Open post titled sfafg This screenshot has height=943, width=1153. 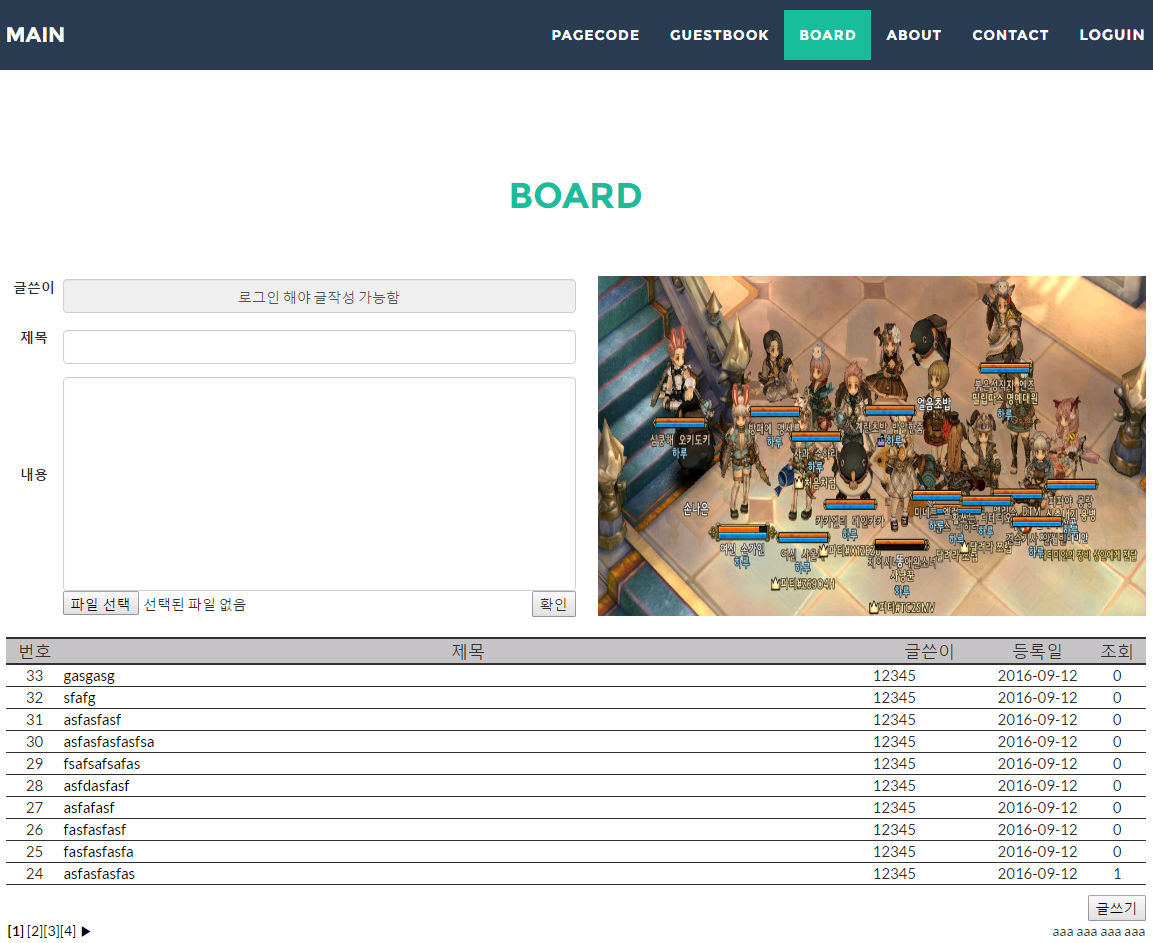(79, 698)
